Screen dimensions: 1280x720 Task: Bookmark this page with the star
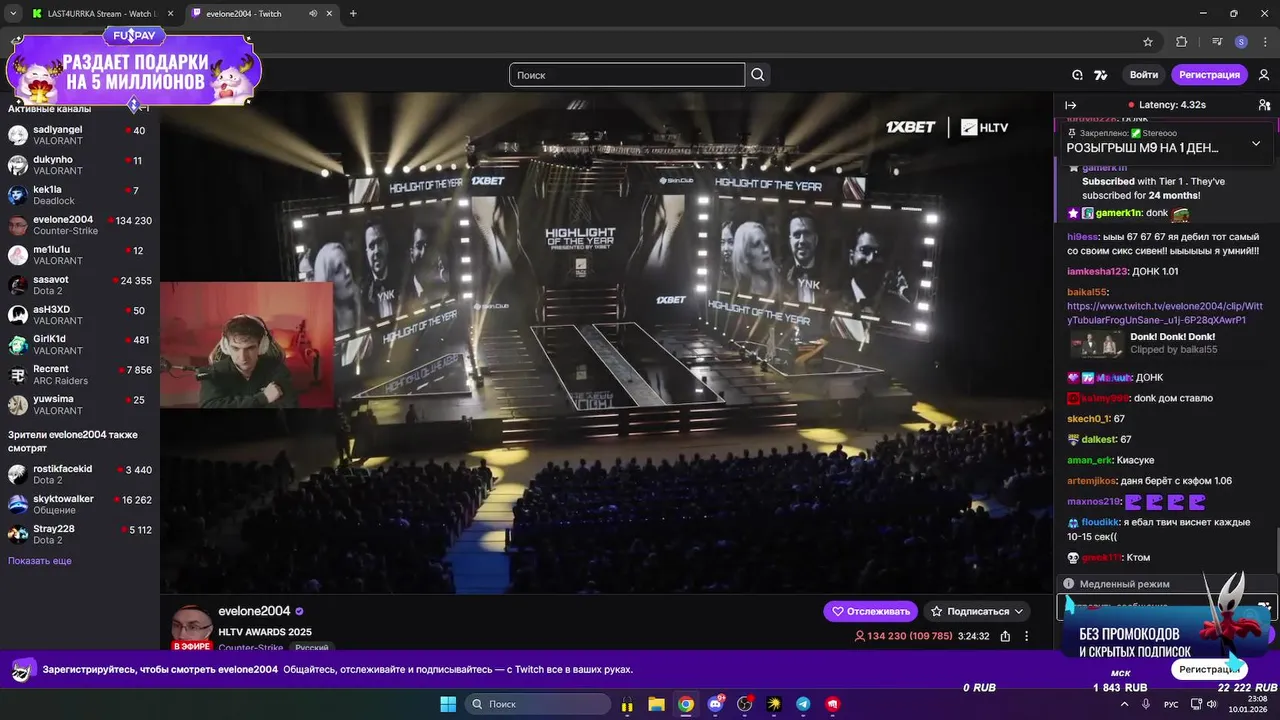pos(1148,42)
